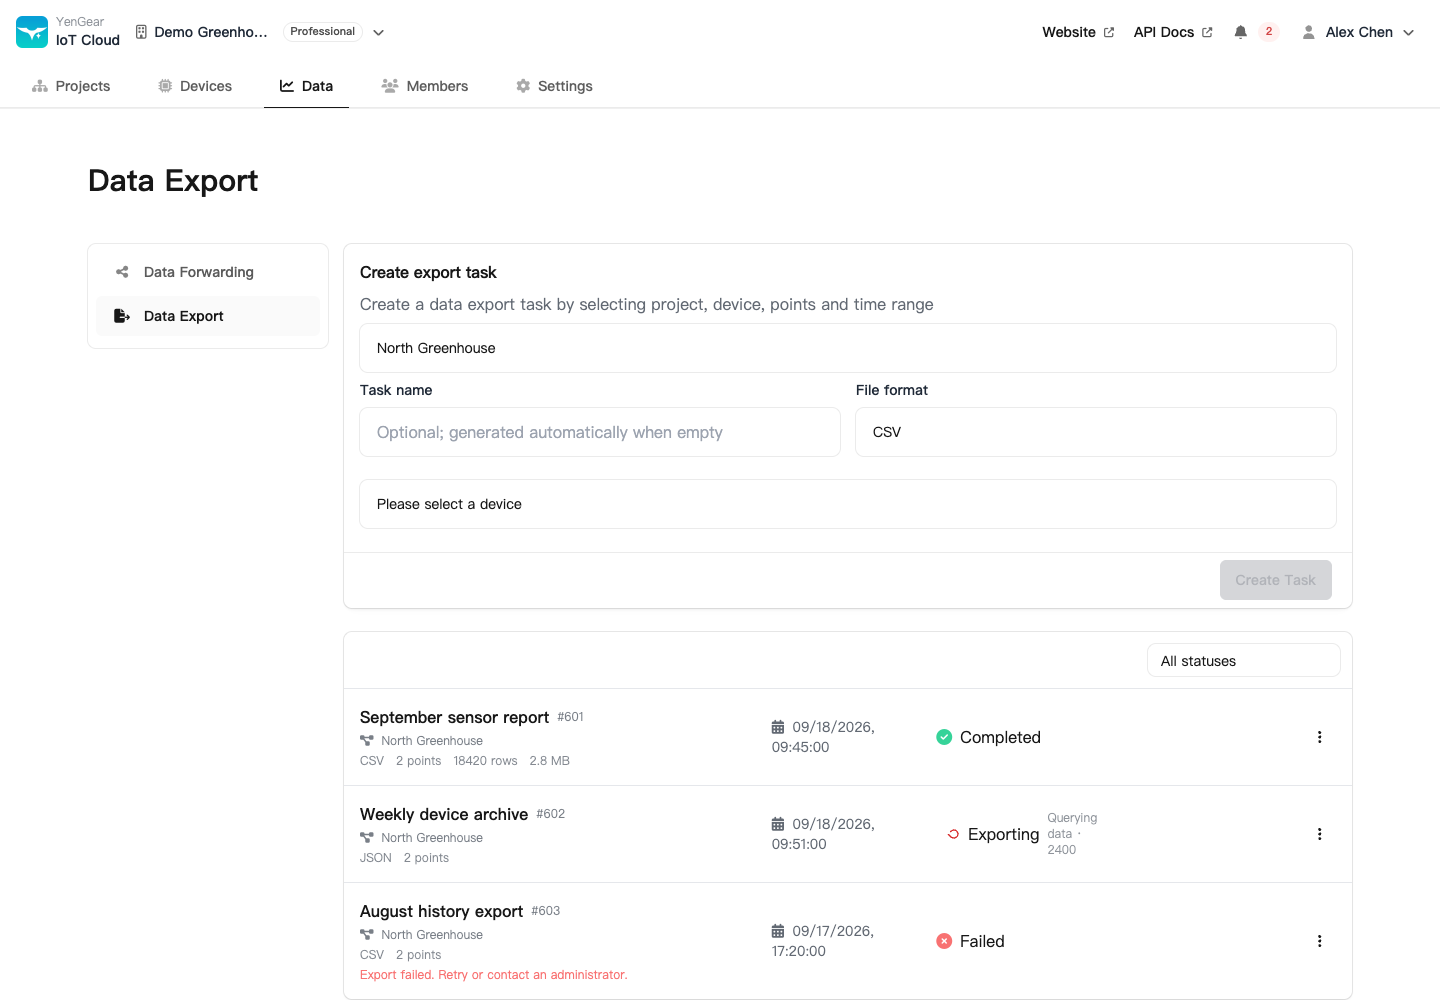The width and height of the screenshot is (1440, 1000).
Task: Expand the organization switcher chevron
Action: click(x=379, y=32)
